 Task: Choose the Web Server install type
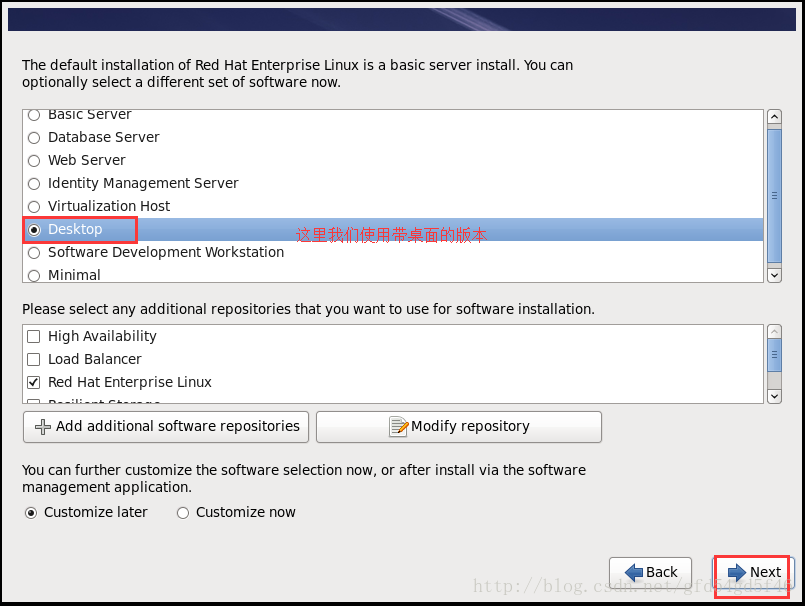point(34,161)
